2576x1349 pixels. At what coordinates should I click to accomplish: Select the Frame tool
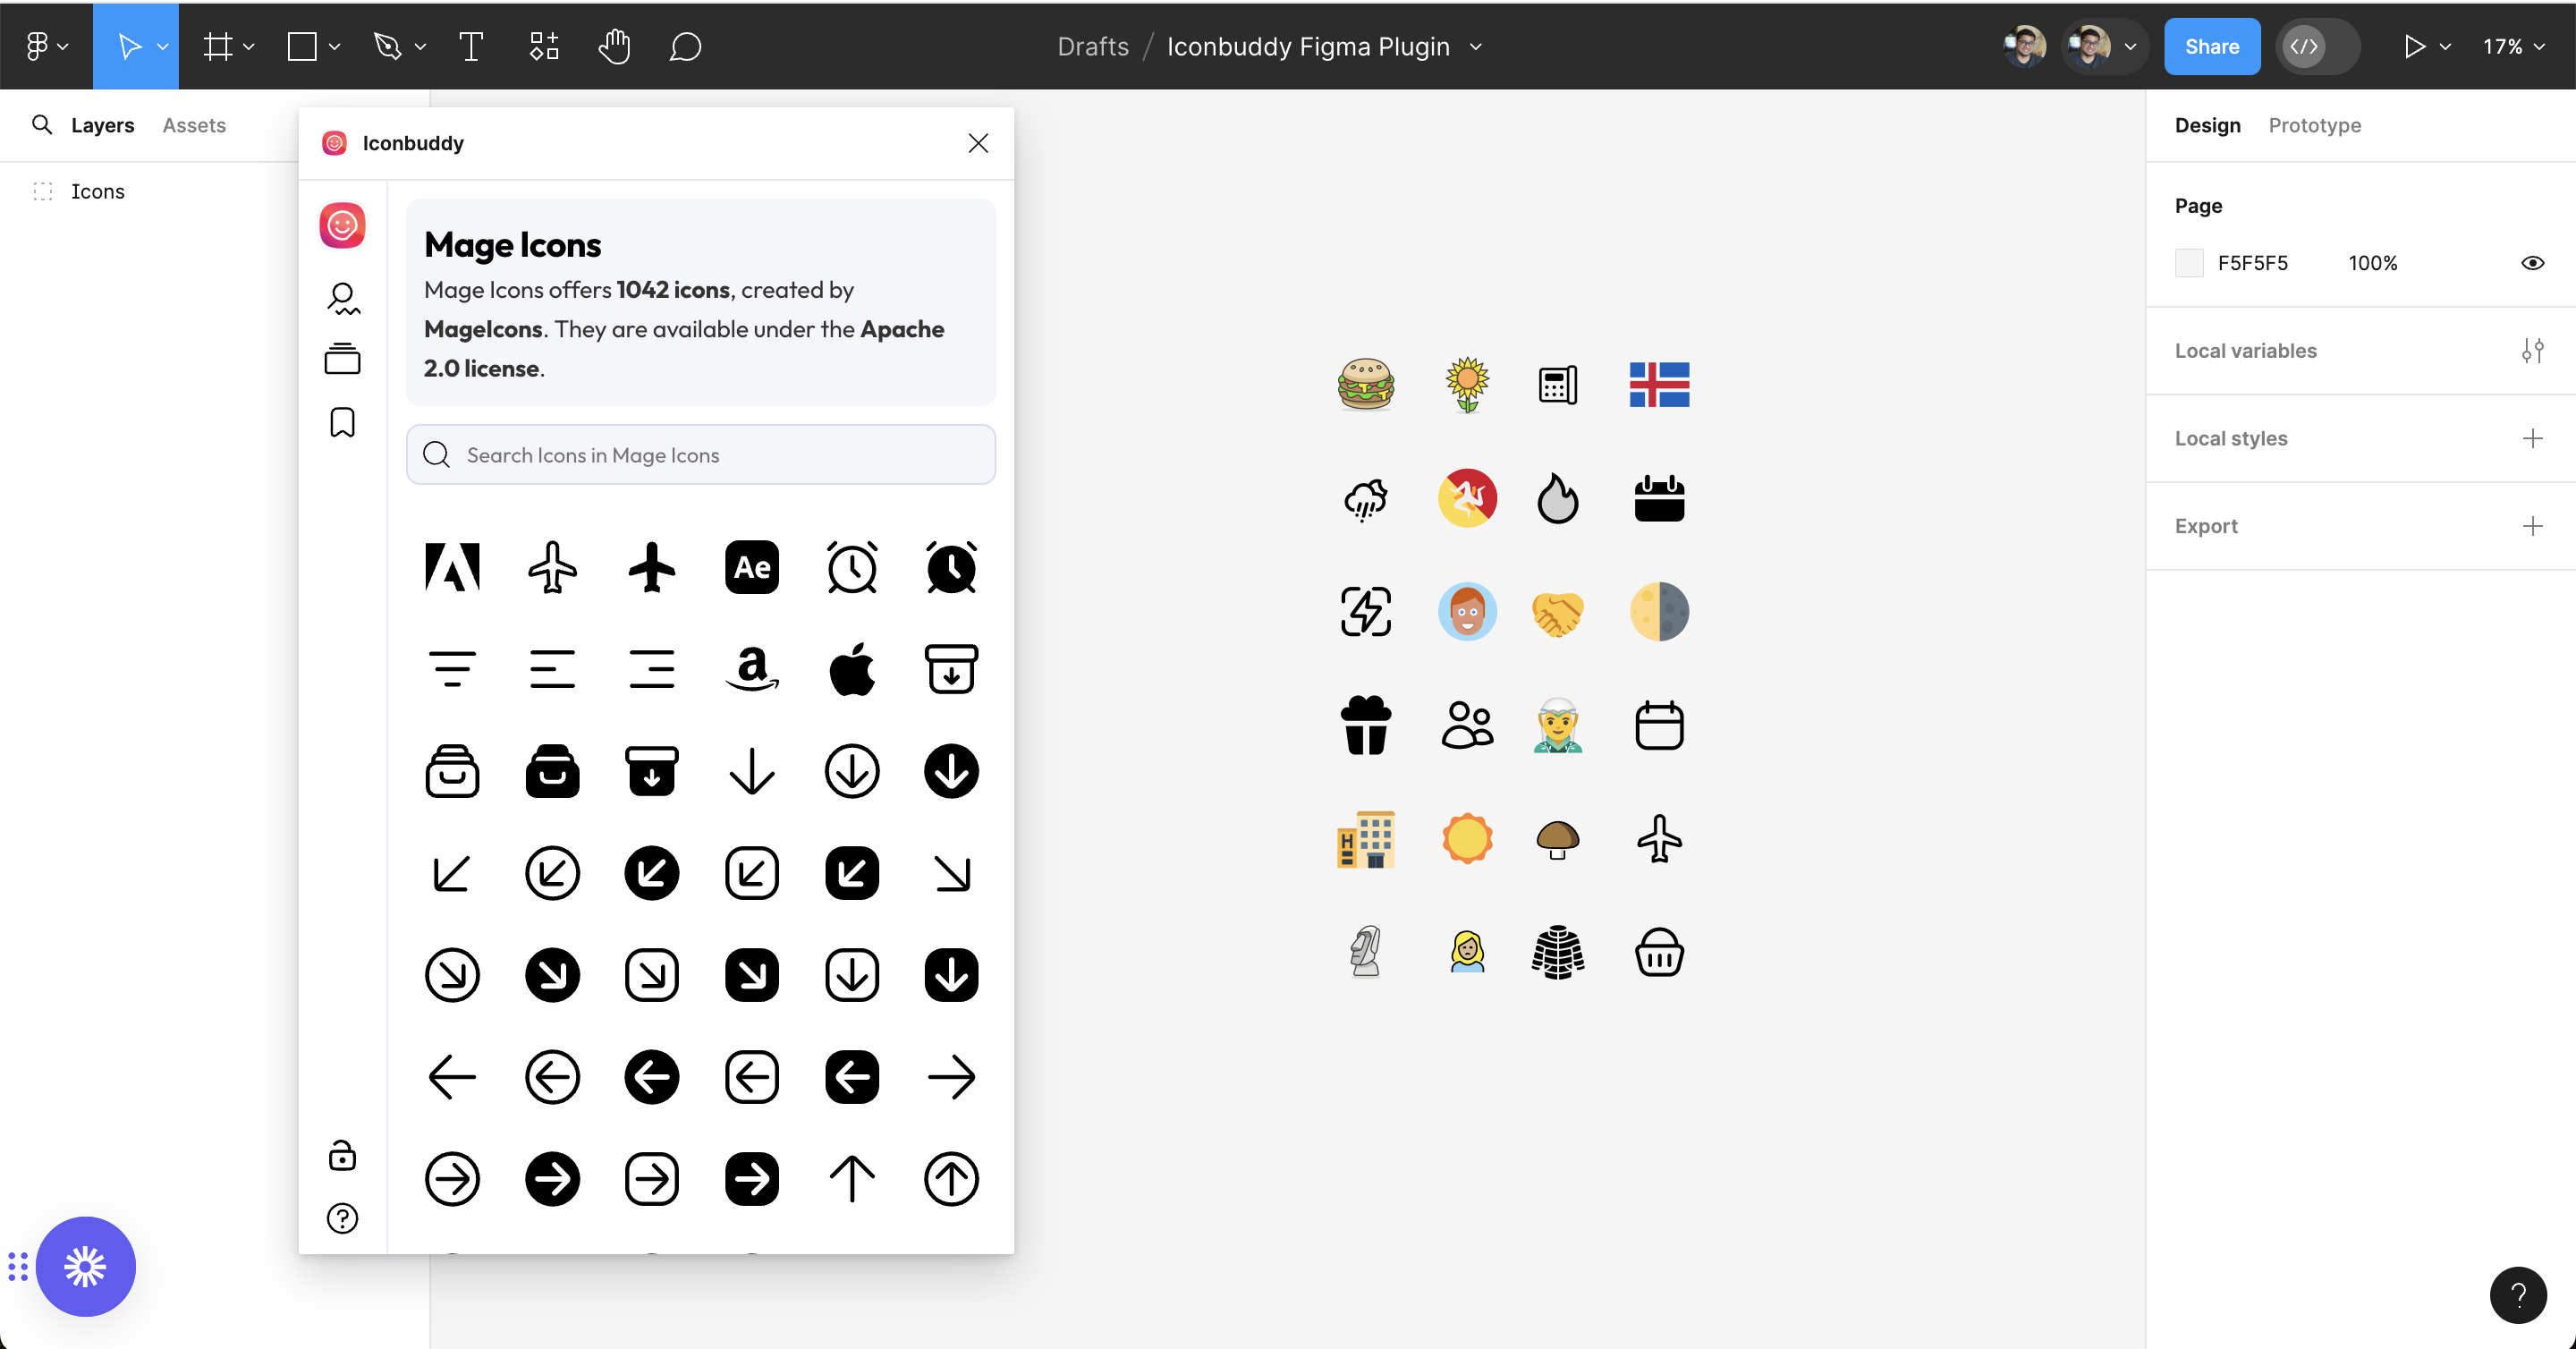(x=218, y=46)
